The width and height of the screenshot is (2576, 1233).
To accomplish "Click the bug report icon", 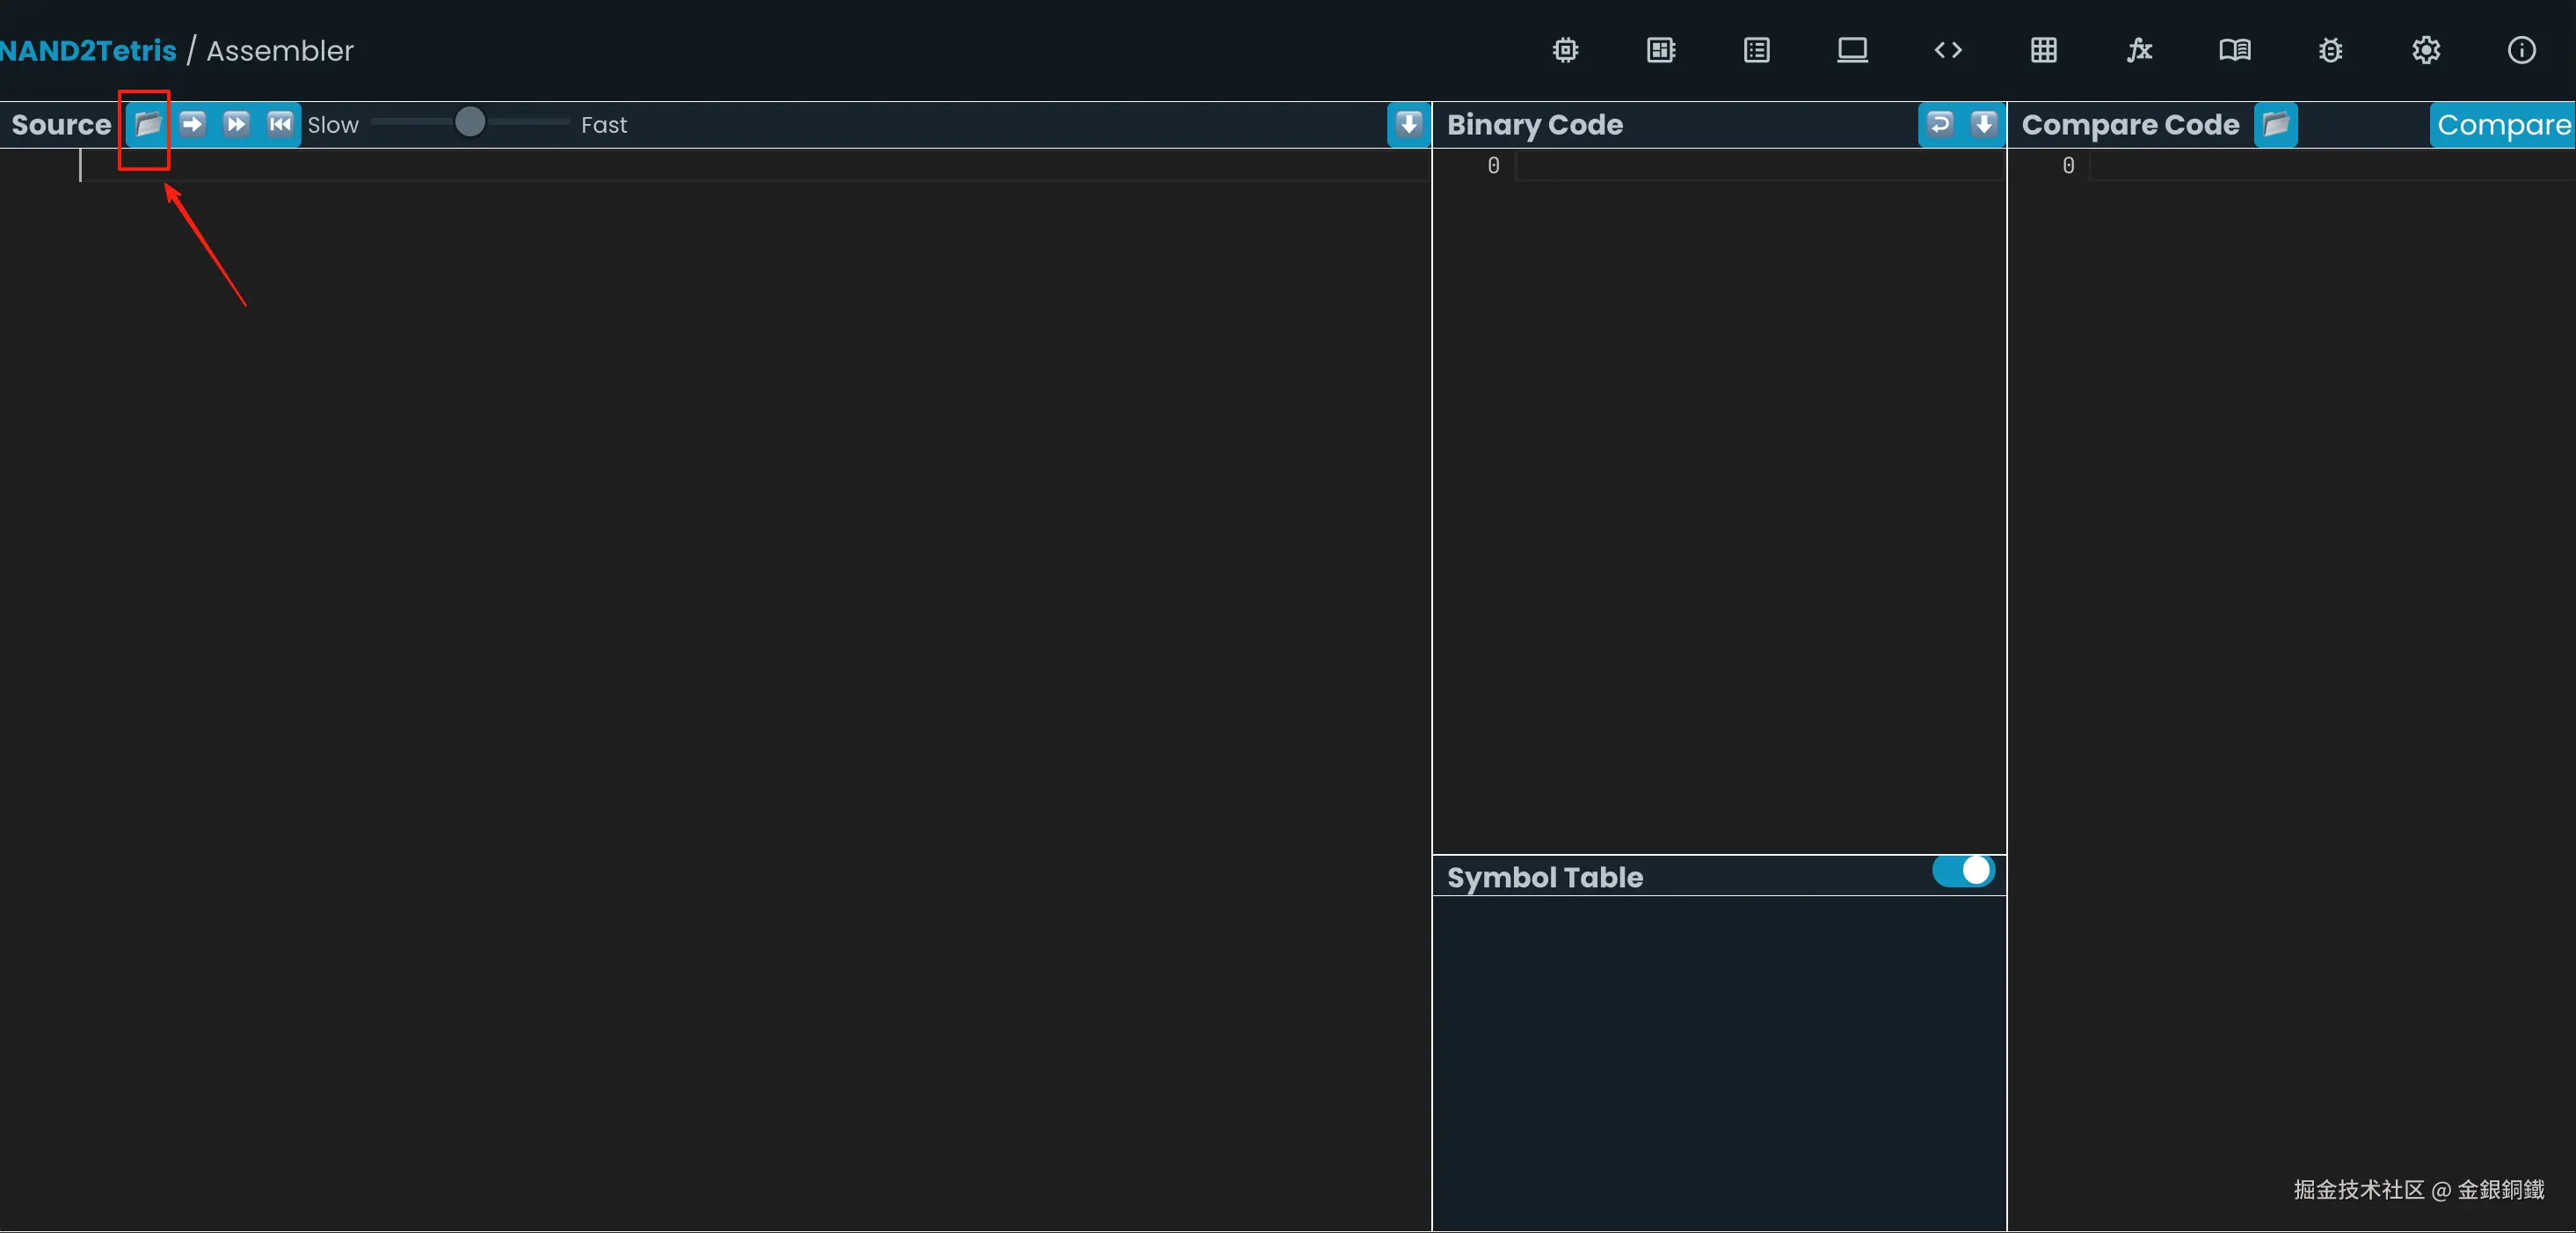I will [2330, 50].
